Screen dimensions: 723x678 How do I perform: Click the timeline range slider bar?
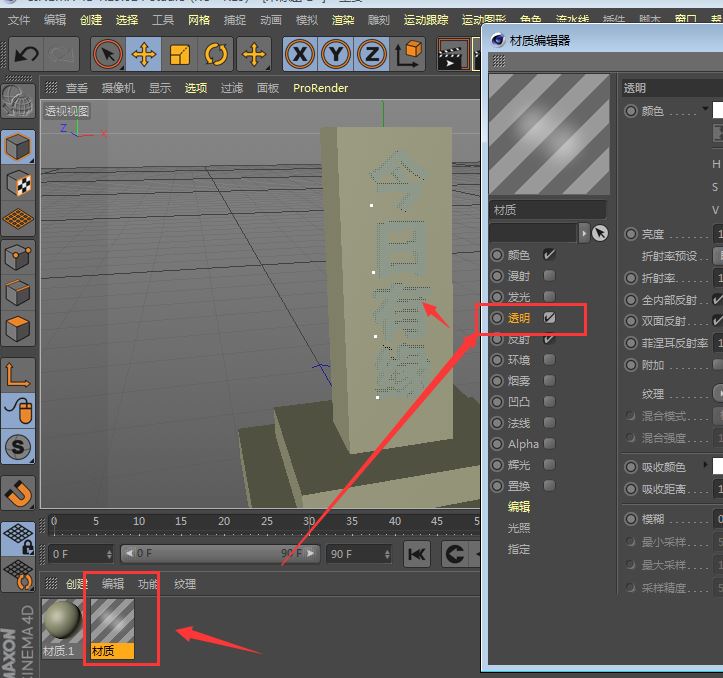pos(220,553)
